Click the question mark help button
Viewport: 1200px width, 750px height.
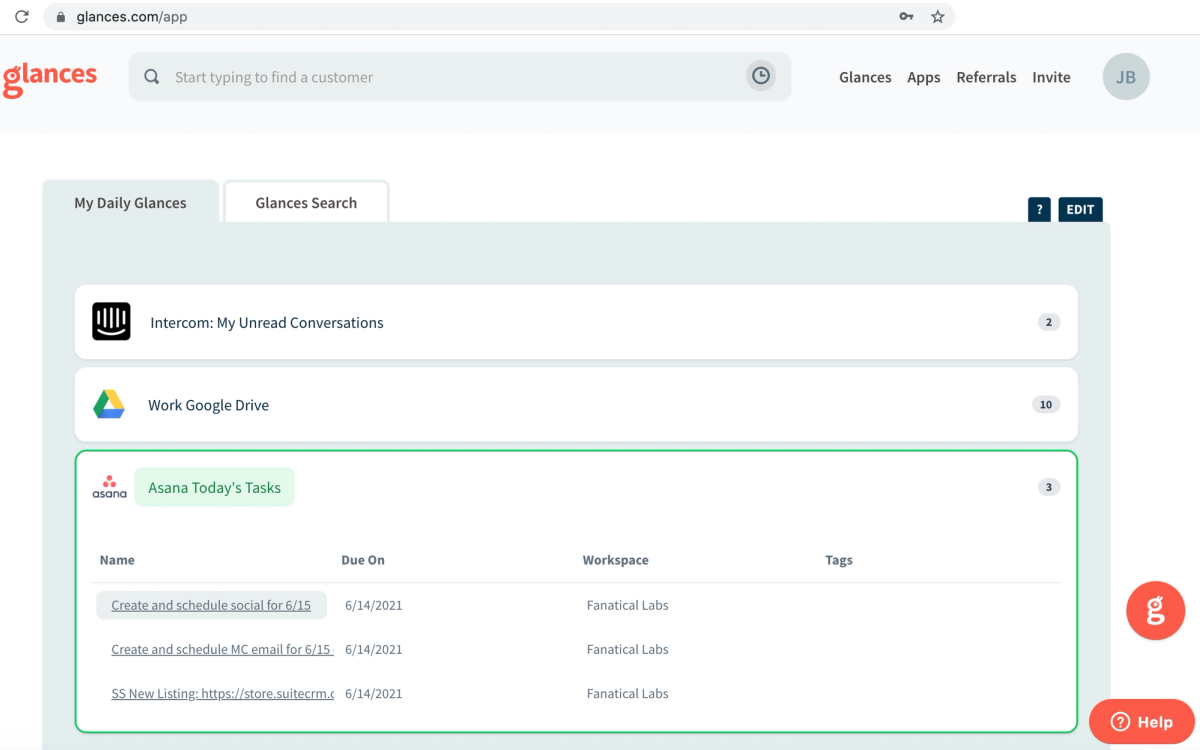1039,209
